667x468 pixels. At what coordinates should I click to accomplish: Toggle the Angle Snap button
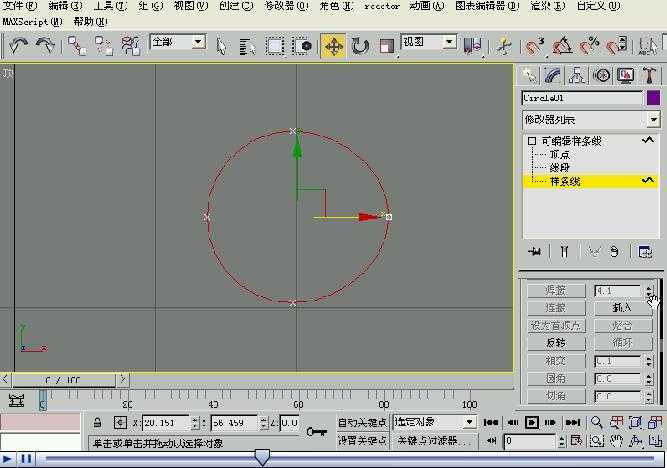tap(562, 46)
